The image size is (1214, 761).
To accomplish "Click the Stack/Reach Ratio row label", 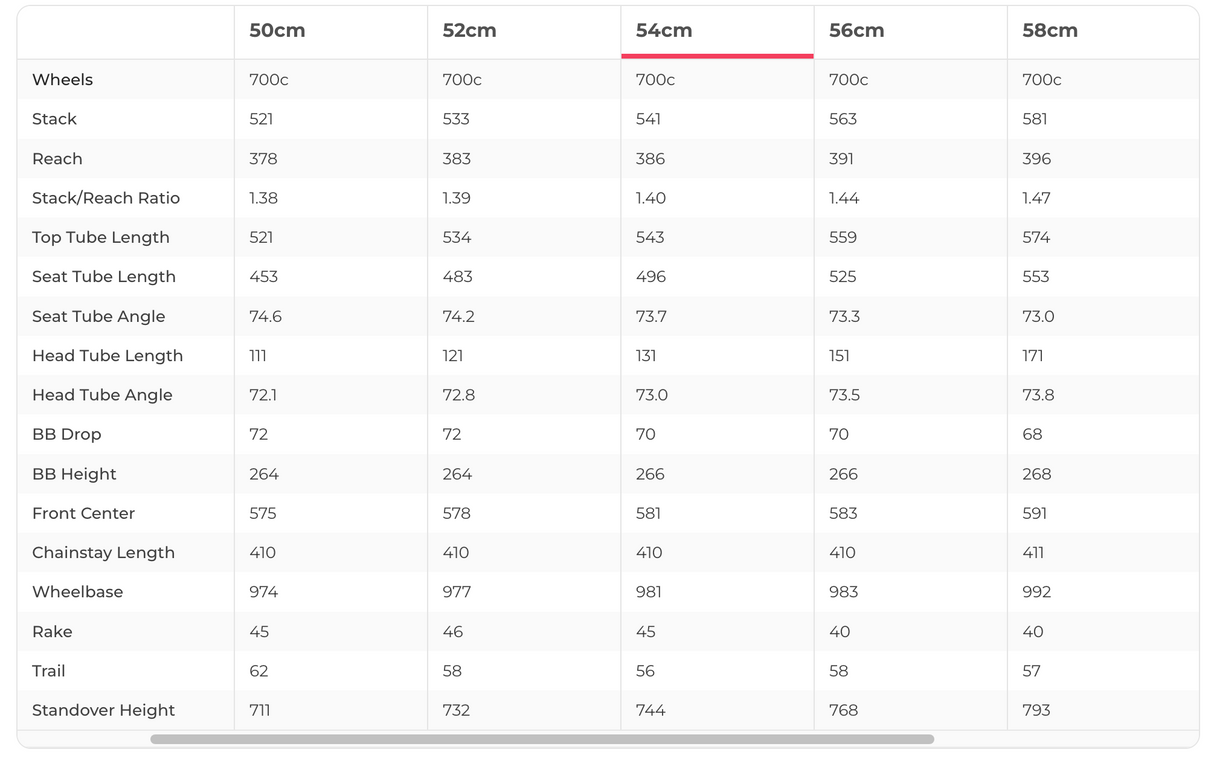I will click(x=106, y=198).
